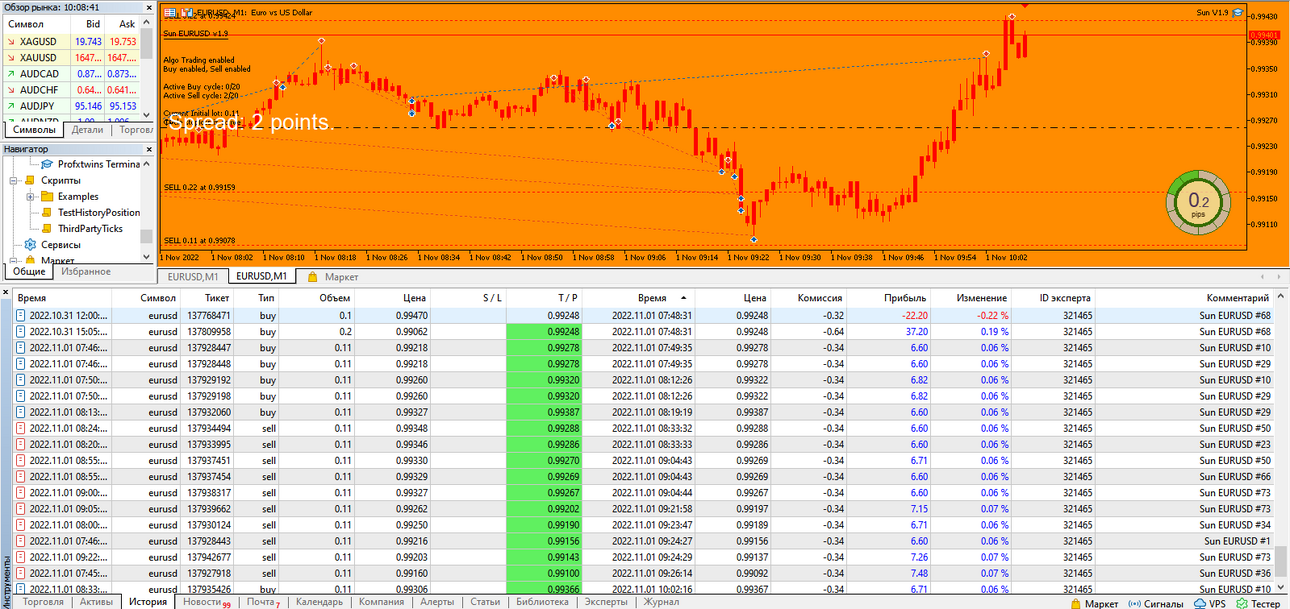Open the Новости tab in toolbox
Image resolution: width=1290 pixels, height=609 pixels.
pyautogui.click(x=207, y=602)
